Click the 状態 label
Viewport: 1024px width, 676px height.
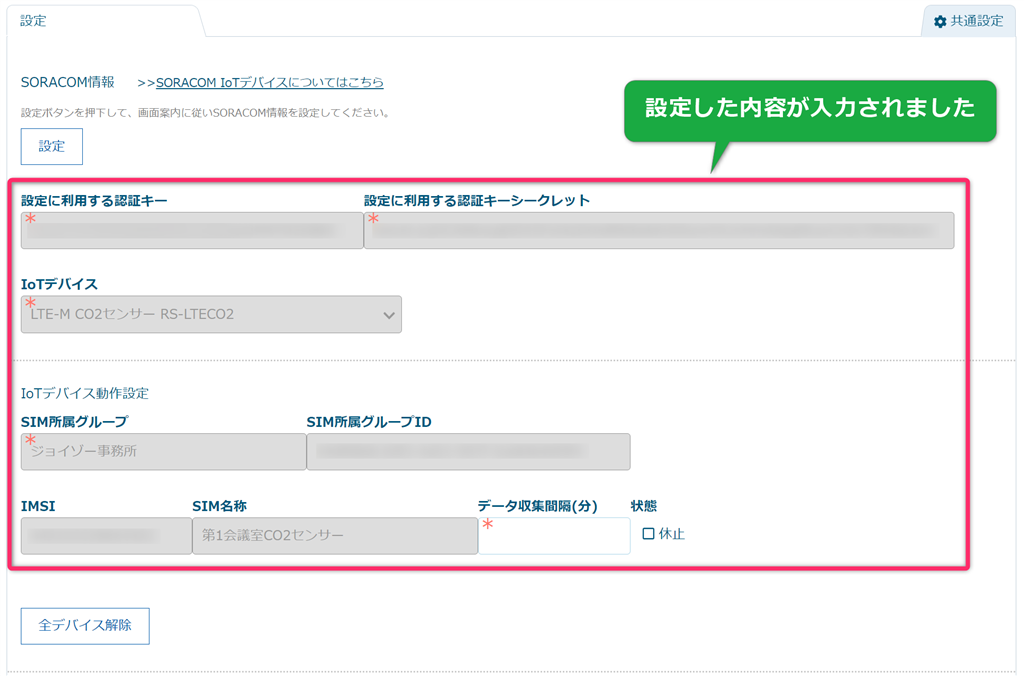pos(644,506)
